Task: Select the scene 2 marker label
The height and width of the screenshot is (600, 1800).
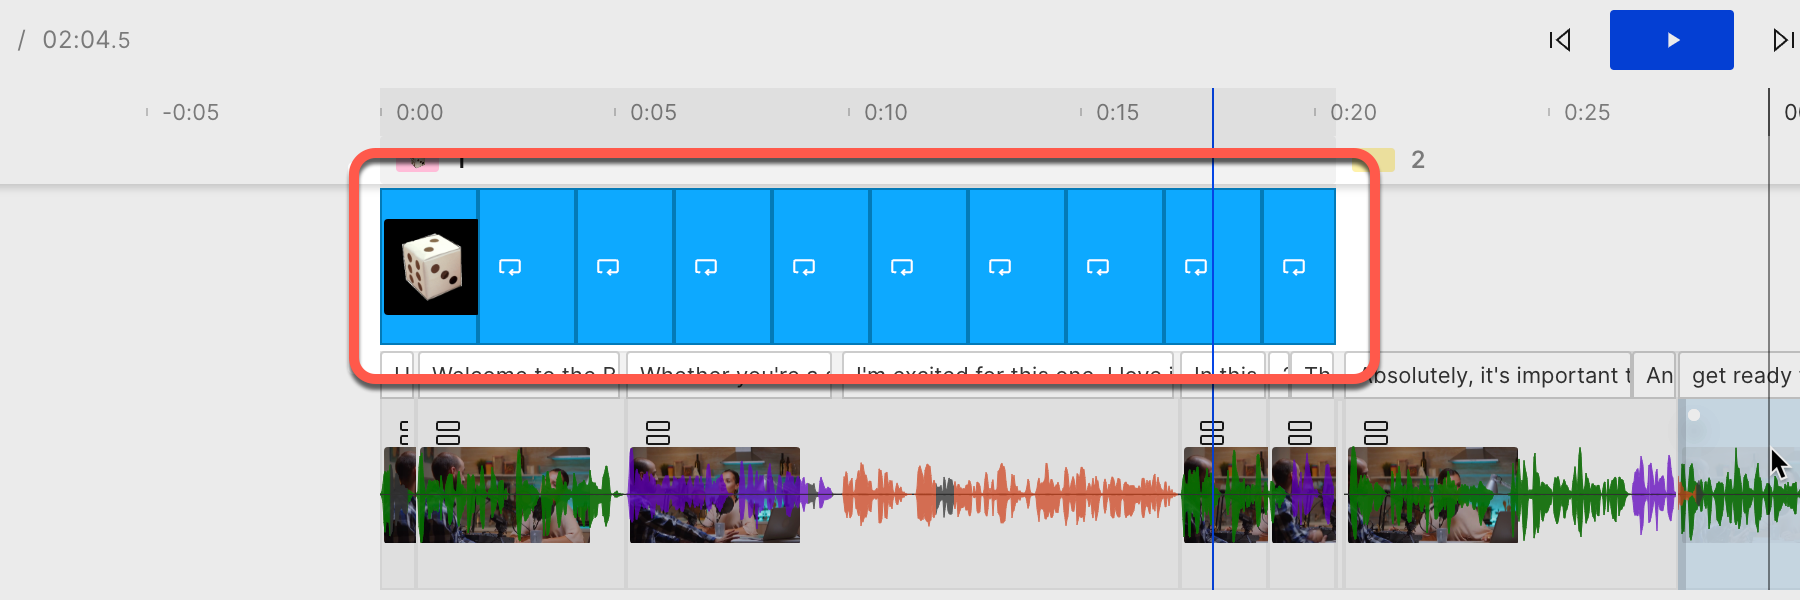Action: [1417, 160]
